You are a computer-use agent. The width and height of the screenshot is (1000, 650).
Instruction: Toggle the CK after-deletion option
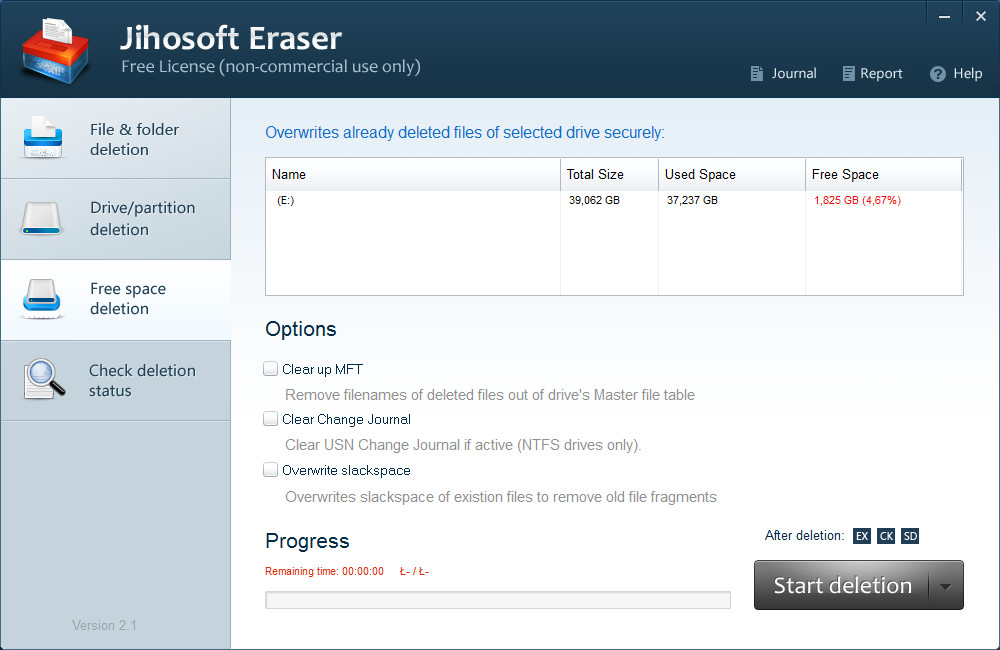886,536
